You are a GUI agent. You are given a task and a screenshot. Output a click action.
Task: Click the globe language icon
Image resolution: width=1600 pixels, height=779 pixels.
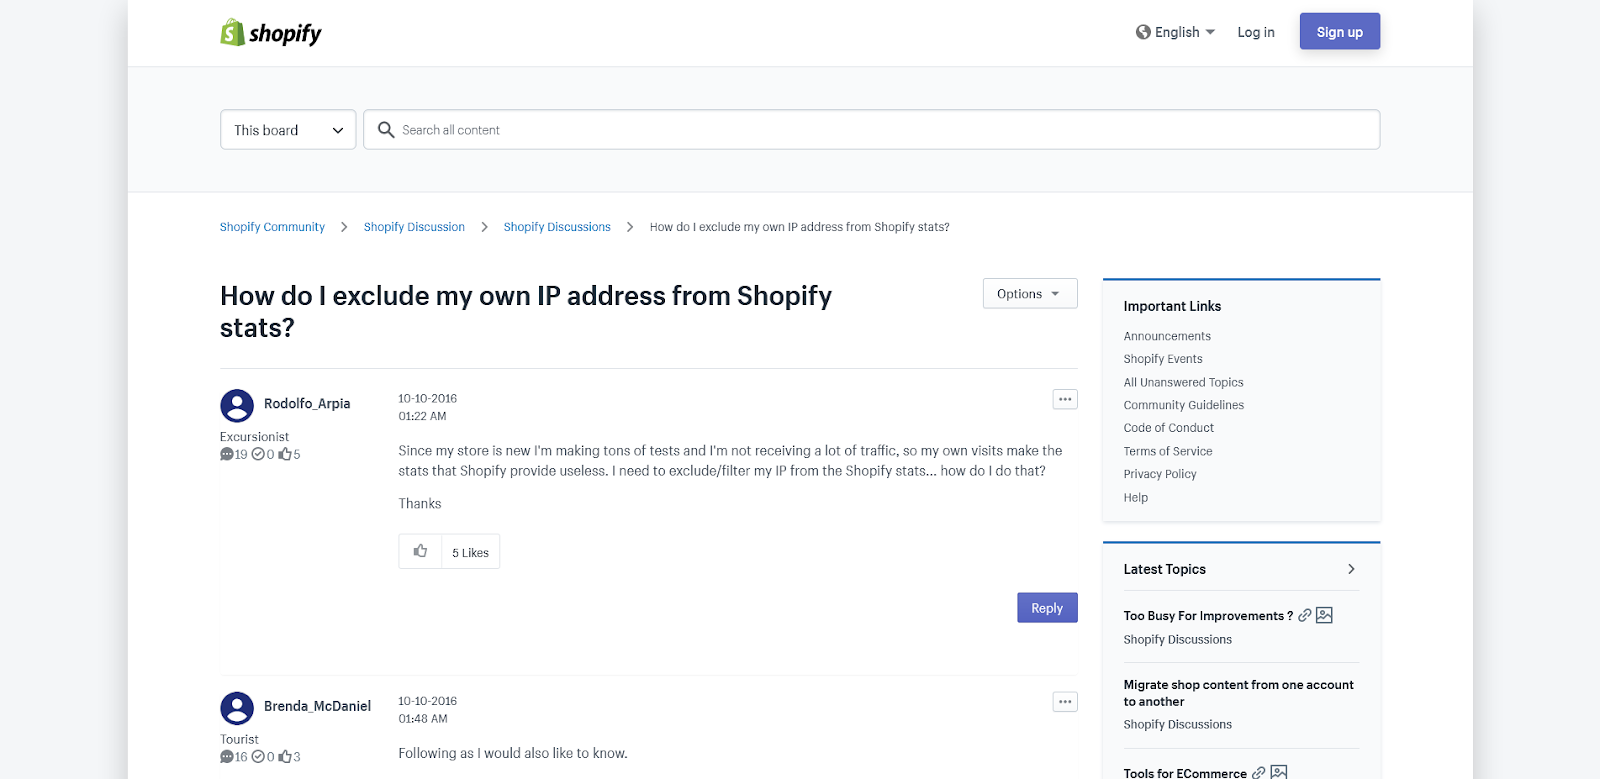point(1143,32)
